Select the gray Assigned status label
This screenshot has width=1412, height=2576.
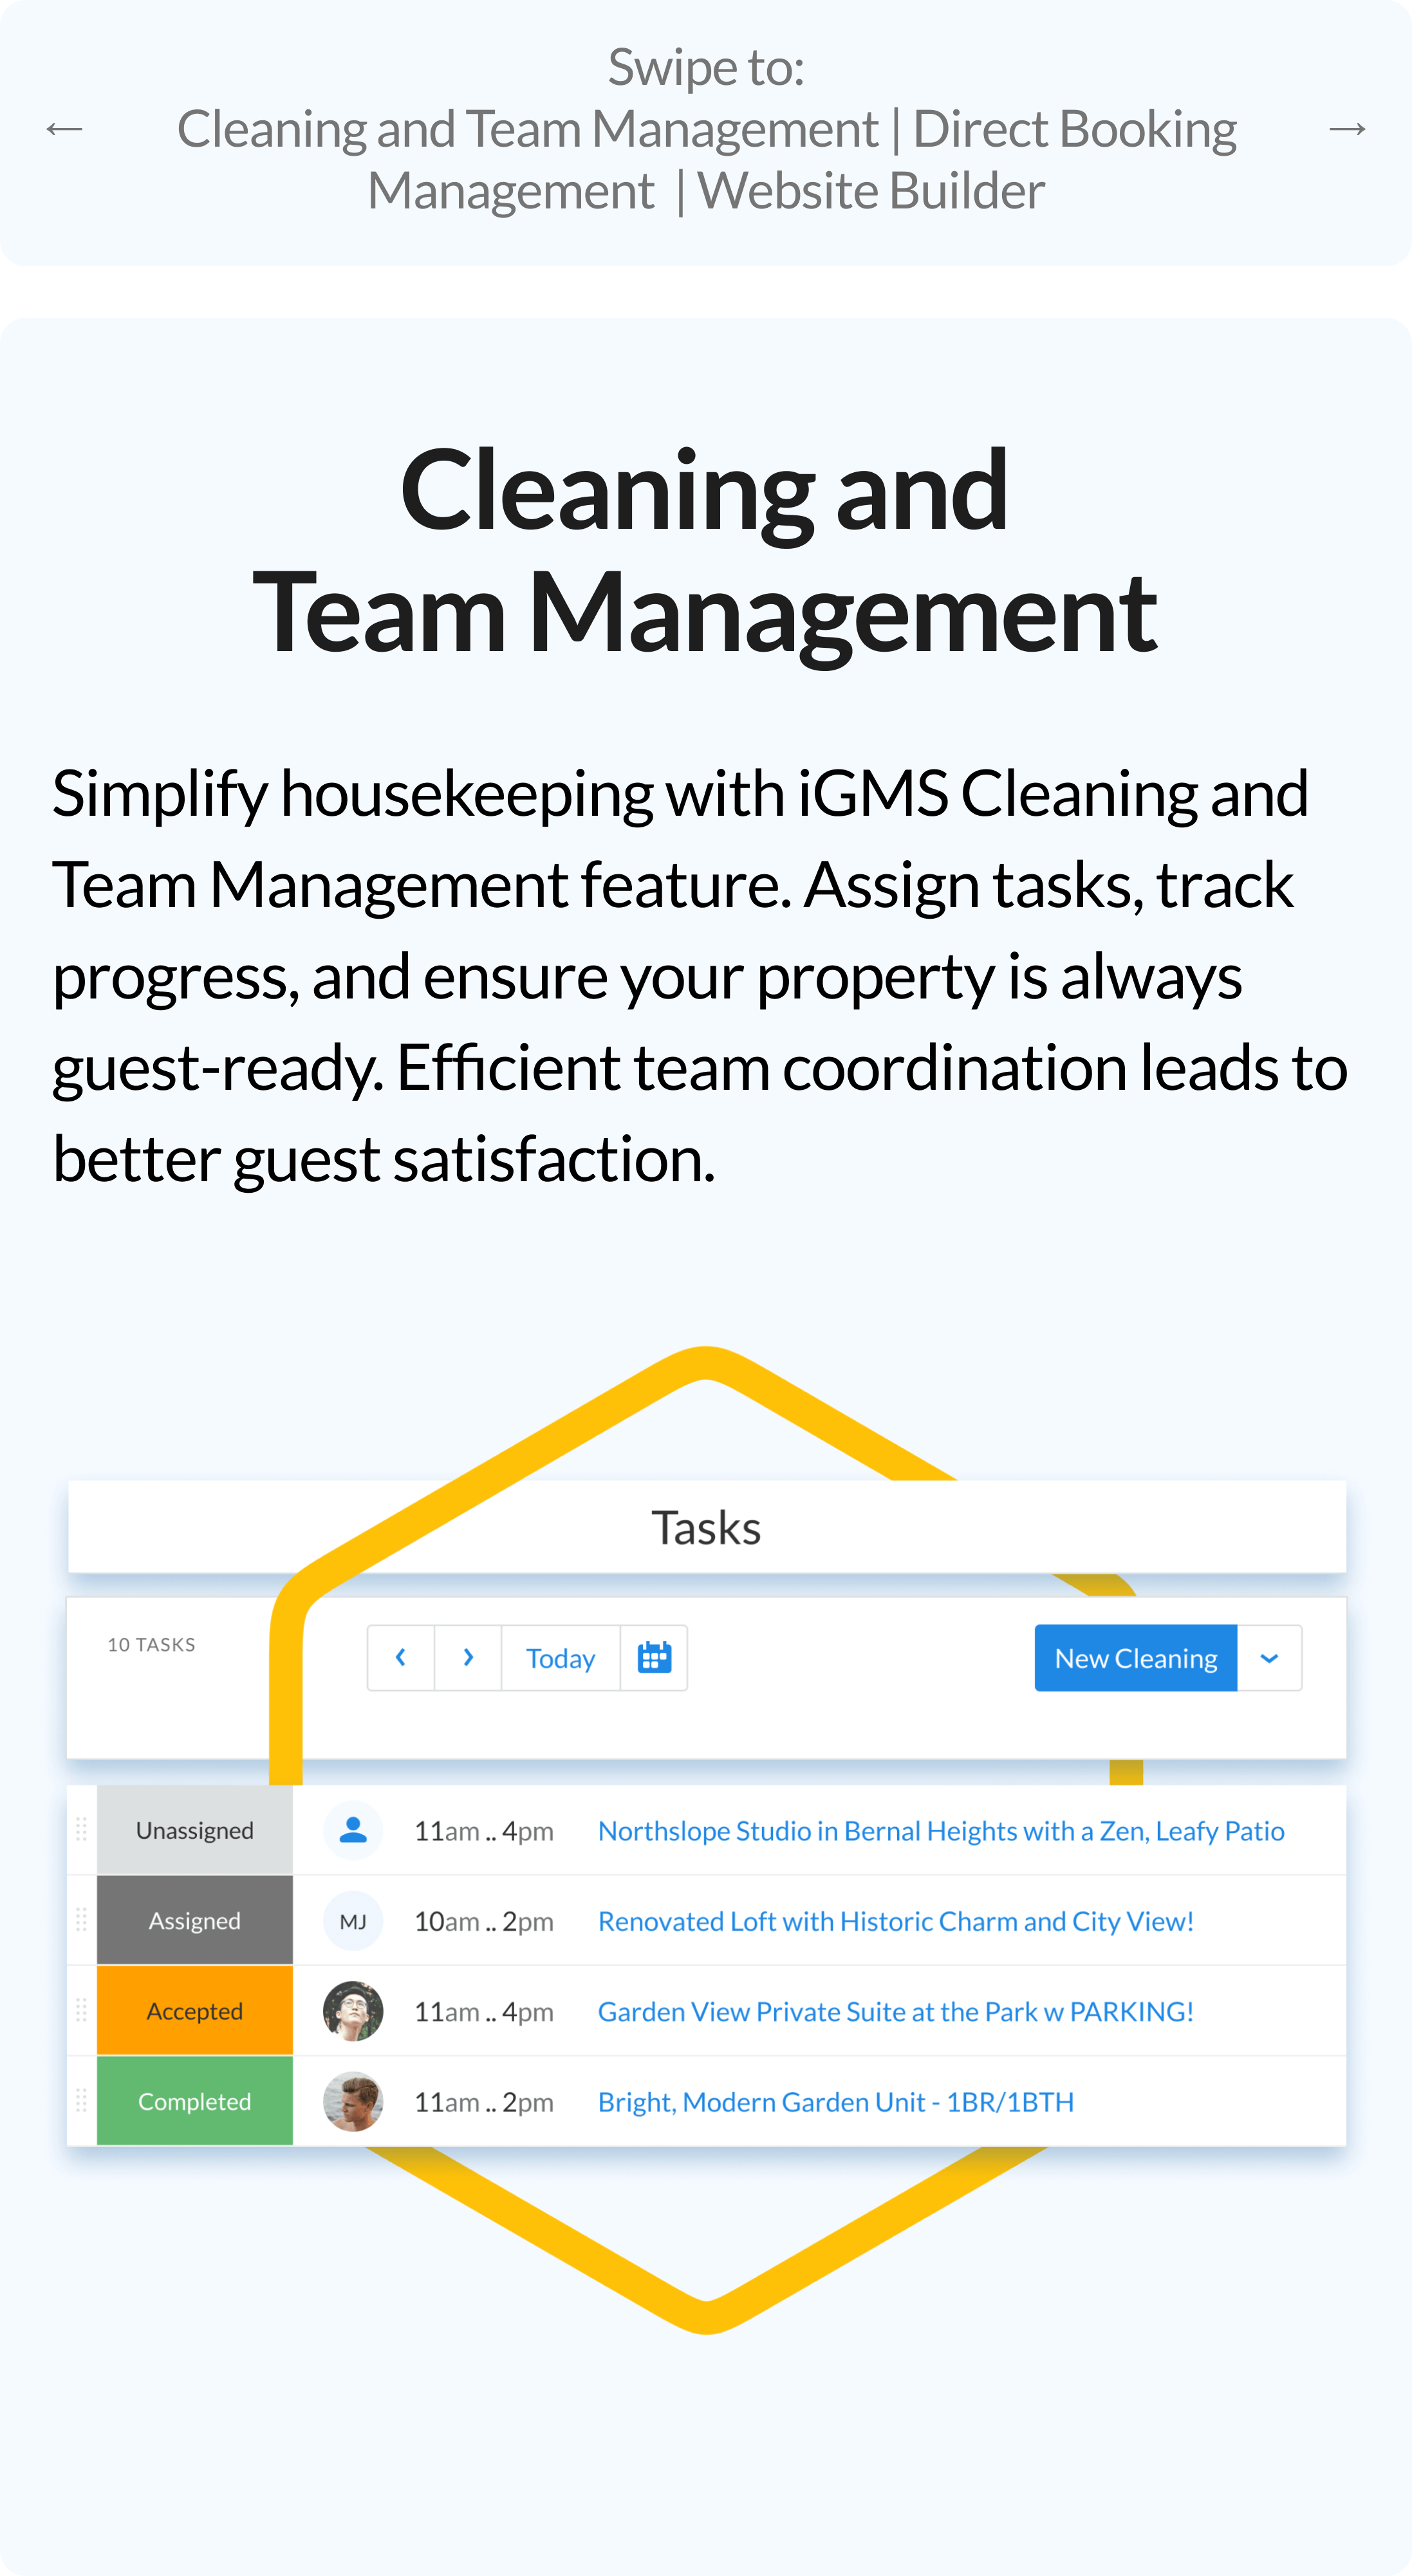(x=195, y=1920)
